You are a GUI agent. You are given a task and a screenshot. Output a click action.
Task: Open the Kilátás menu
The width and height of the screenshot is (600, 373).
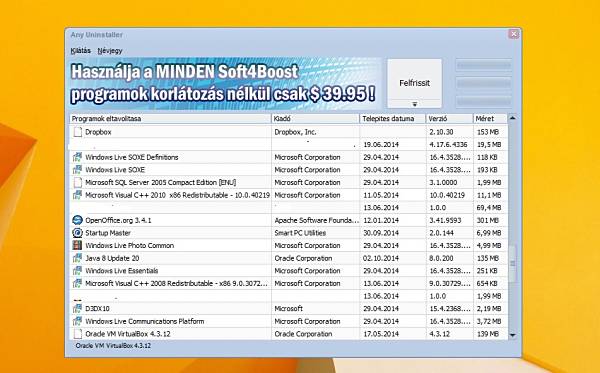(x=81, y=50)
